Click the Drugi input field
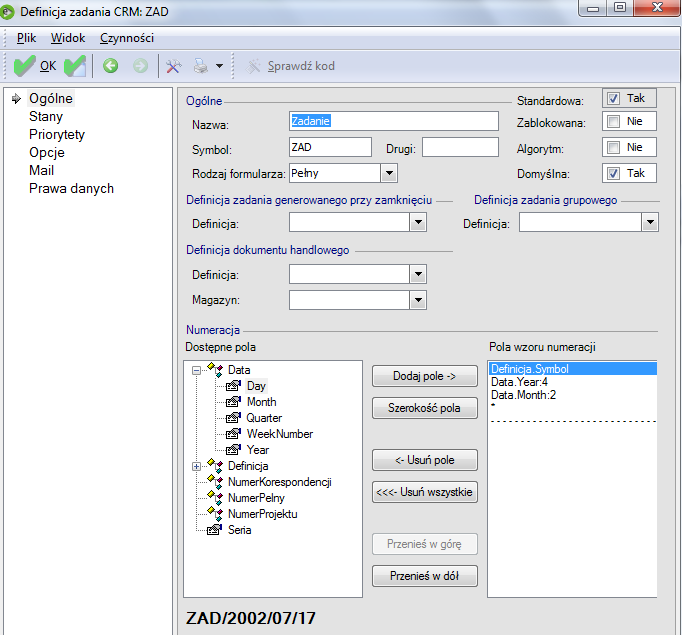This screenshot has width=682, height=635. pyautogui.click(x=460, y=147)
